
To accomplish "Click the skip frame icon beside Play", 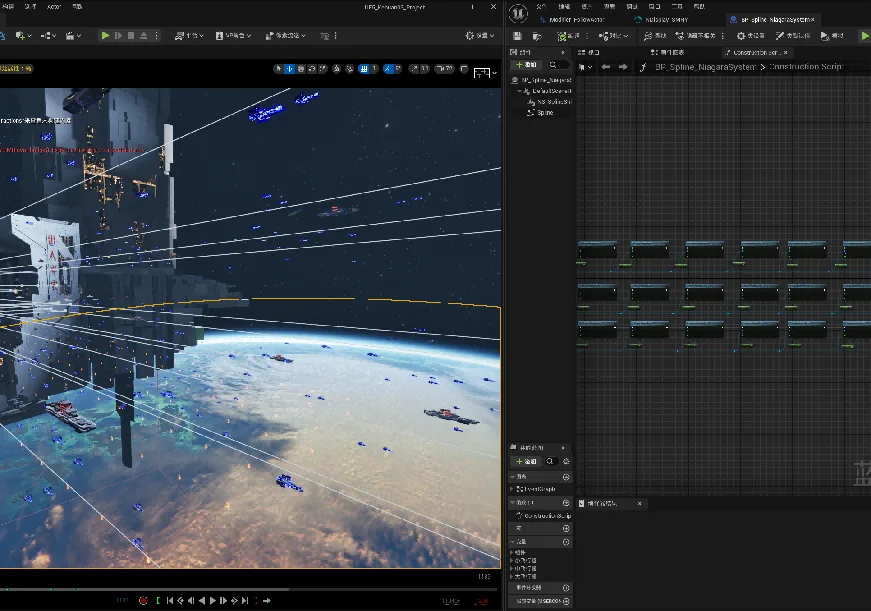I will [x=118, y=36].
